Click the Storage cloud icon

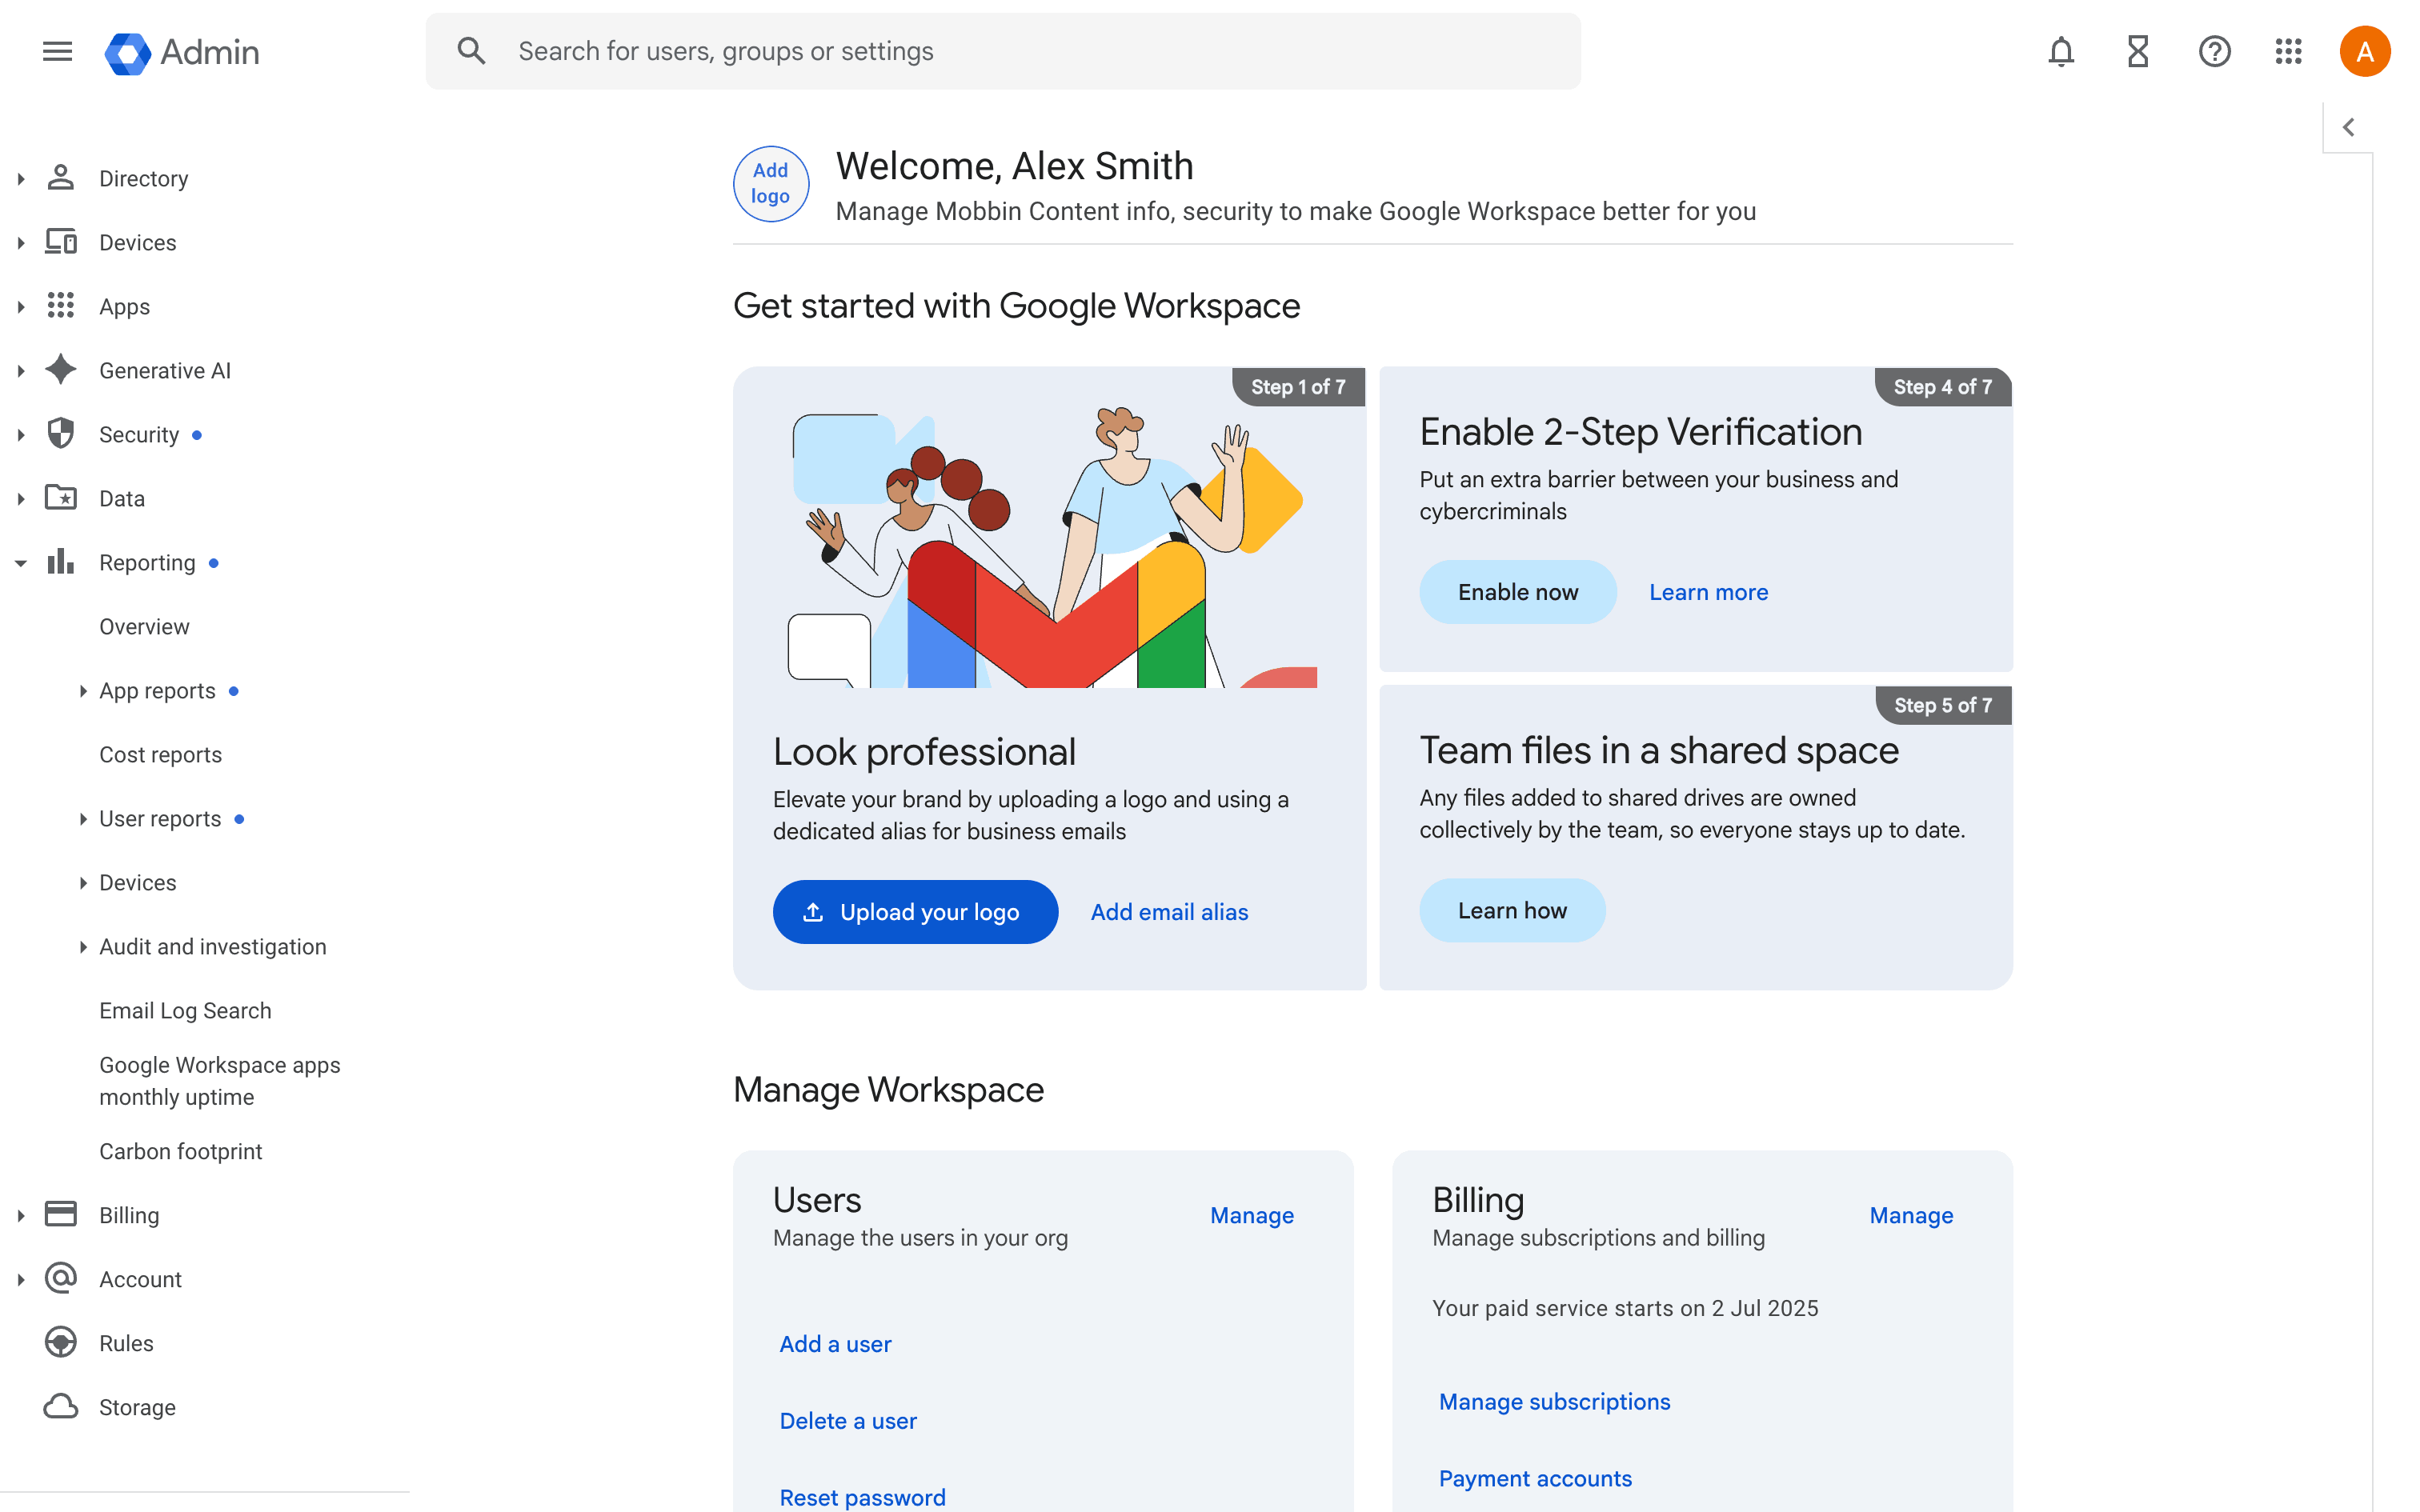(61, 1406)
